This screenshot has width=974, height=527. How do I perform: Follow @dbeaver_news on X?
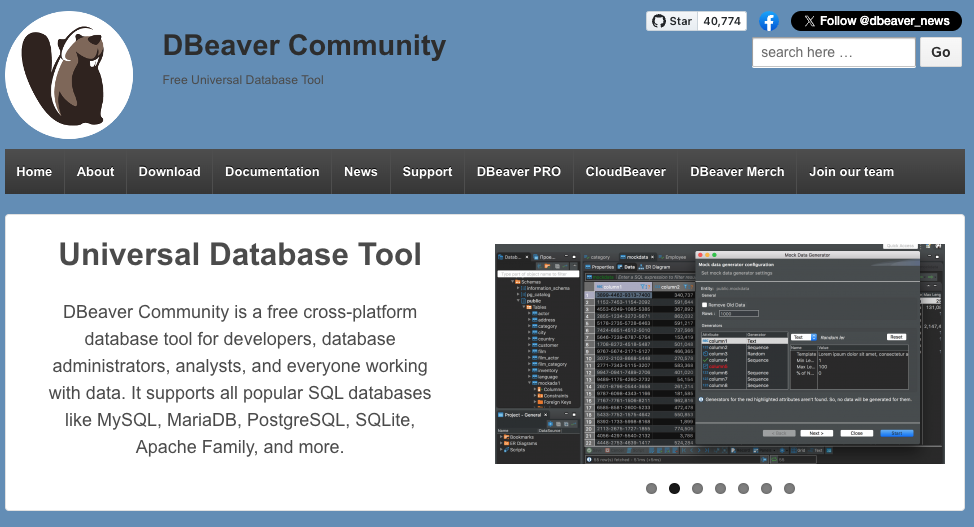876,21
